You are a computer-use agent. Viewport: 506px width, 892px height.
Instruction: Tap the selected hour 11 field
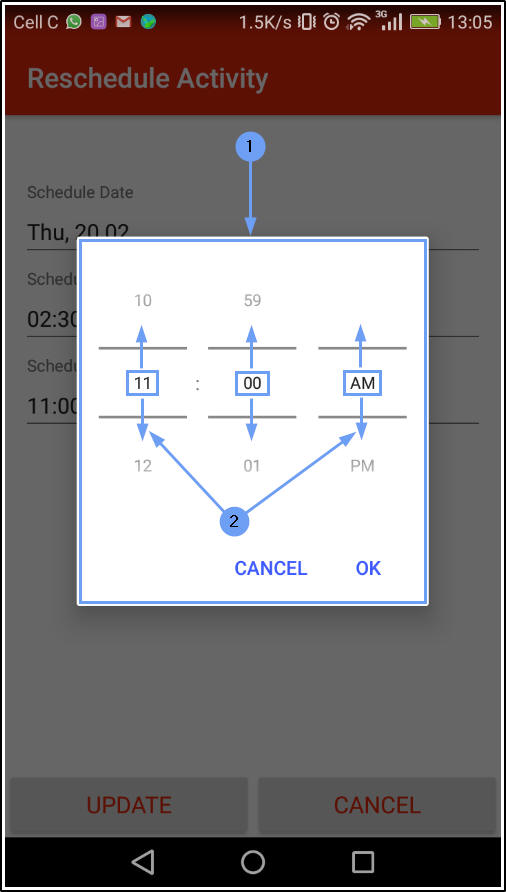click(x=143, y=383)
